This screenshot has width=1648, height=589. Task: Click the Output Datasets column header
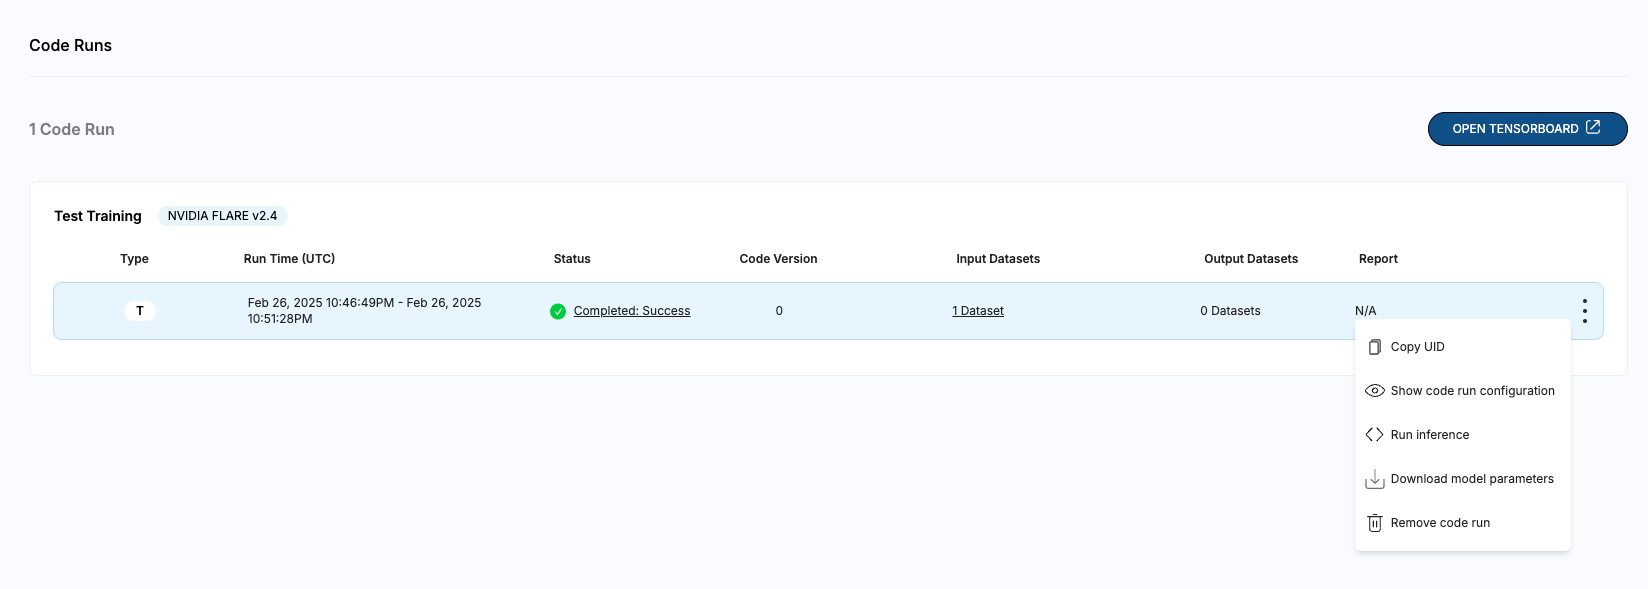pyautogui.click(x=1251, y=259)
